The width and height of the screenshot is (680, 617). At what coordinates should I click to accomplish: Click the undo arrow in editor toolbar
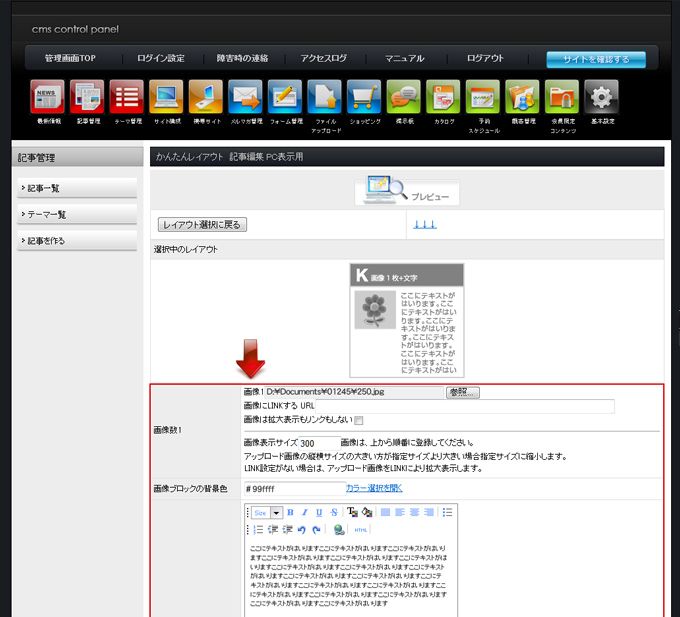[301, 530]
